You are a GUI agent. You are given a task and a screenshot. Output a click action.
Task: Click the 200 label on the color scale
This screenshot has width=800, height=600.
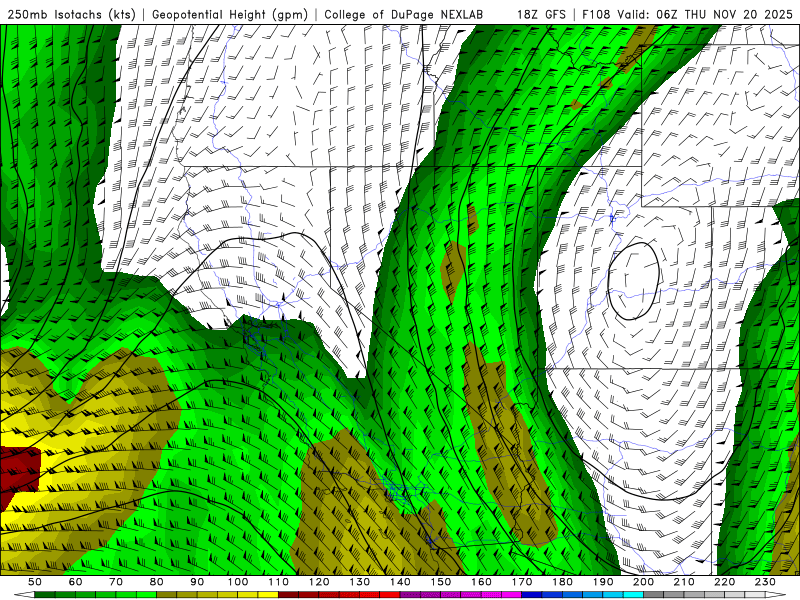point(643,582)
